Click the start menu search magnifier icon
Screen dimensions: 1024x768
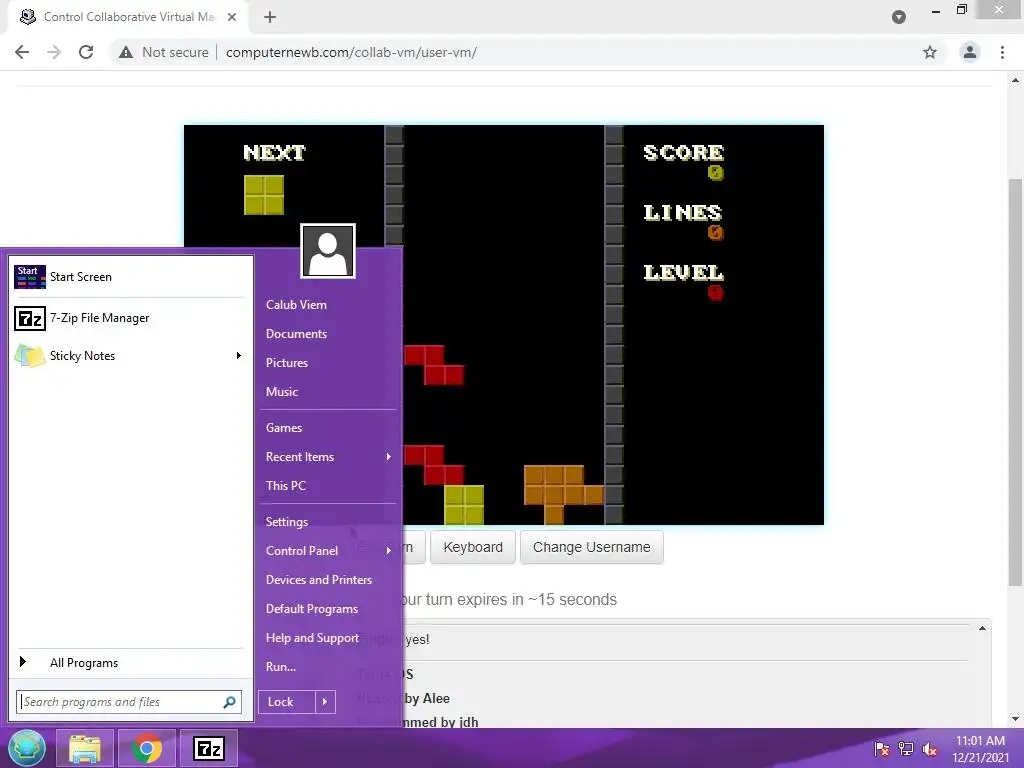(229, 702)
